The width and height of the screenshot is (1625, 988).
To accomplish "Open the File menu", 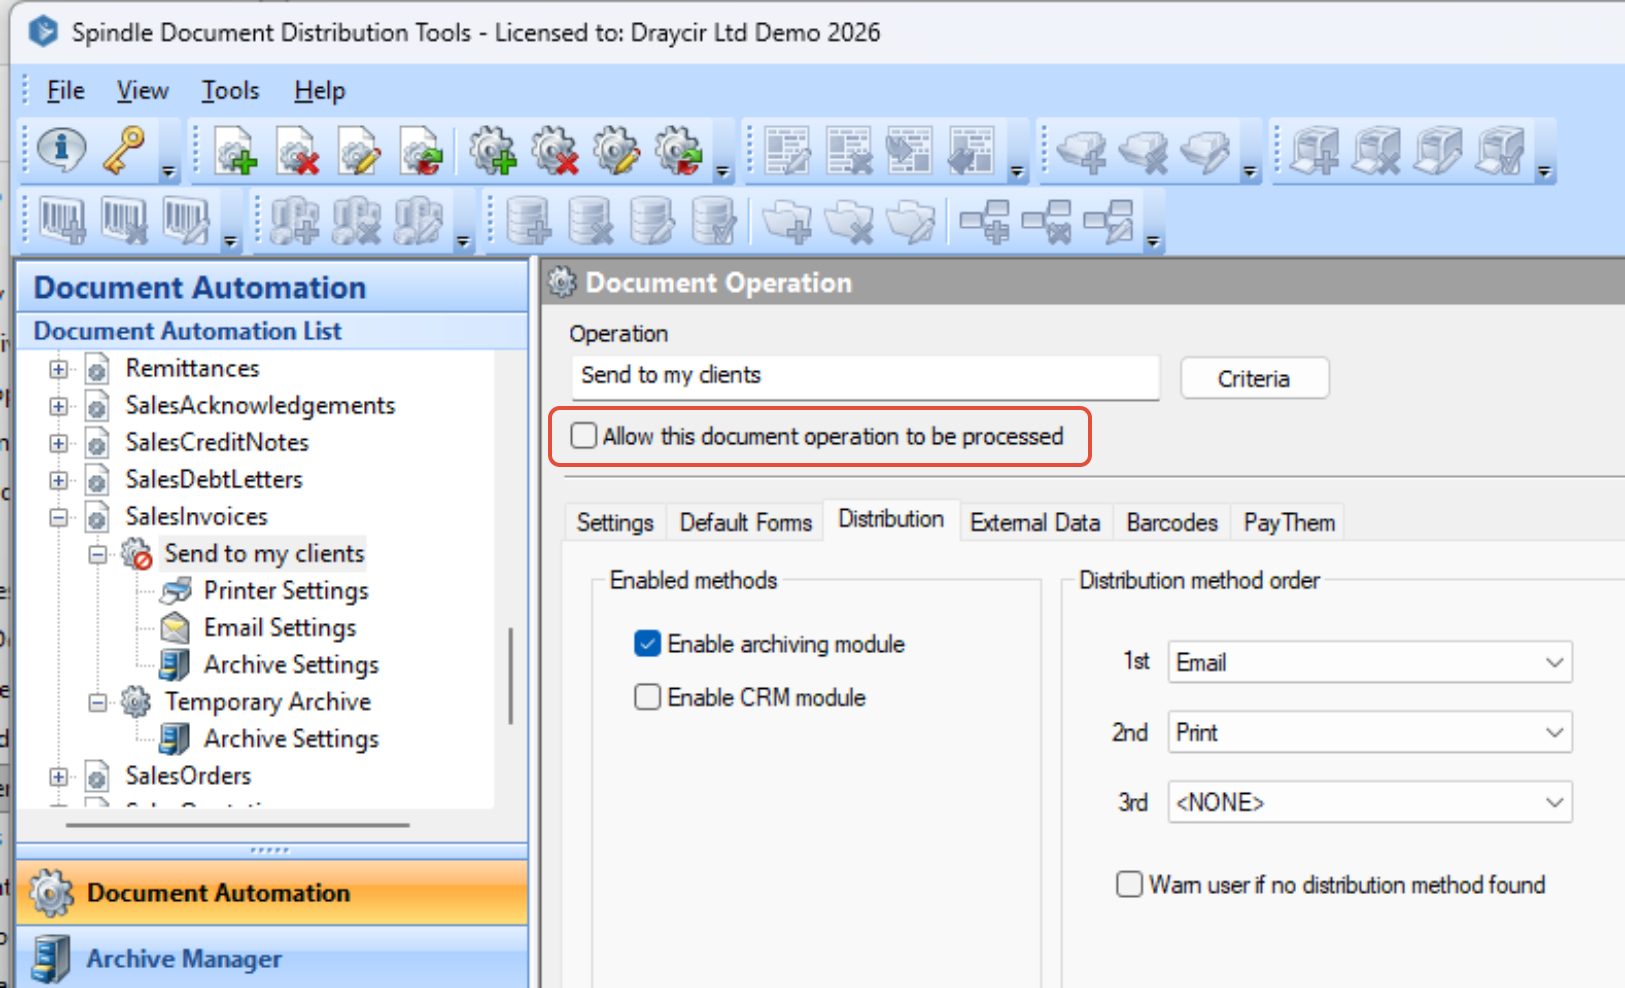I will [66, 91].
